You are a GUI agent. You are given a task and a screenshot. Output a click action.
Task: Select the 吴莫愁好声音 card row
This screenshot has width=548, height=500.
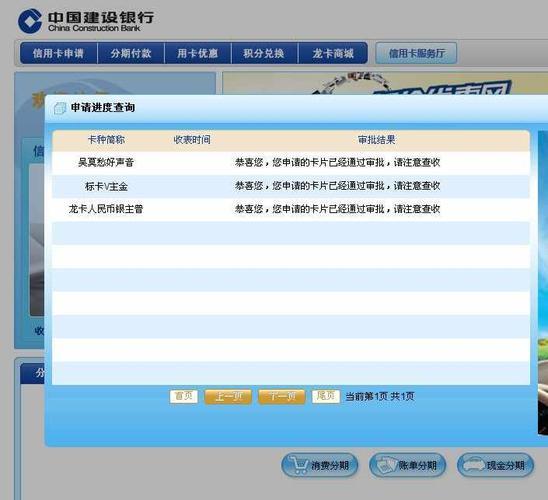click(x=291, y=162)
